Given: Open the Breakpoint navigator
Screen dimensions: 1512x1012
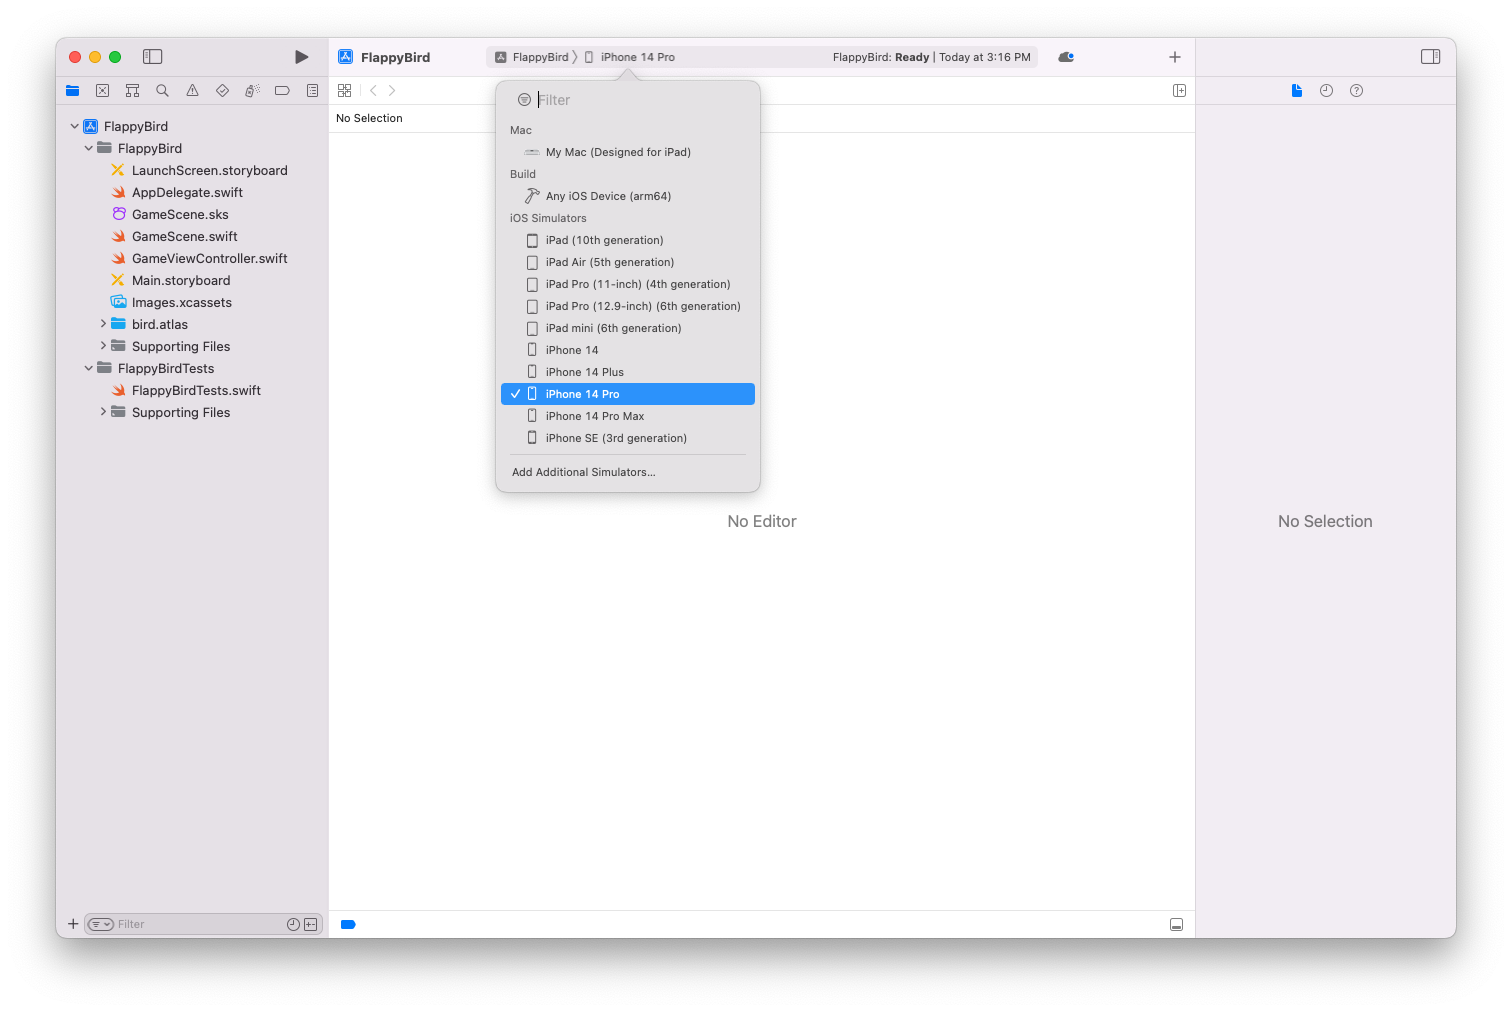Looking at the screenshot, I should pos(282,91).
